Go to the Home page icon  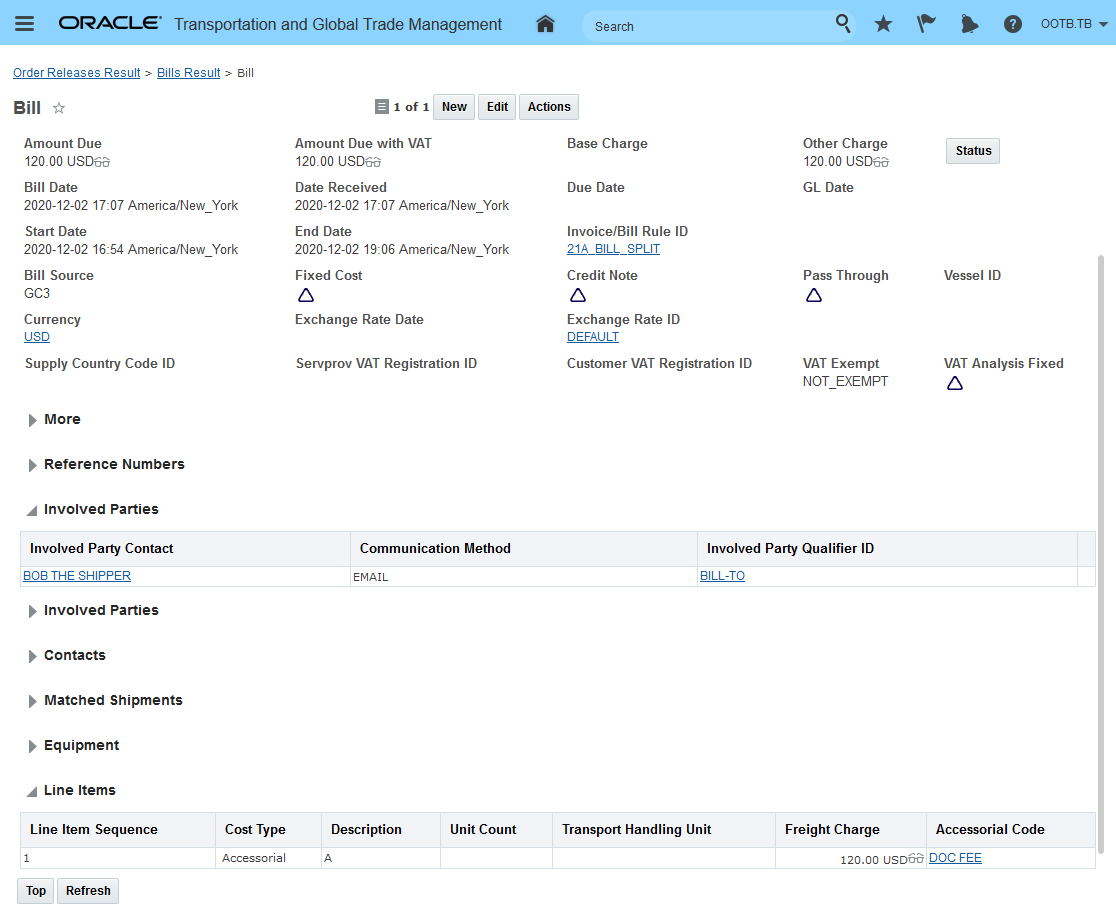point(545,24)
